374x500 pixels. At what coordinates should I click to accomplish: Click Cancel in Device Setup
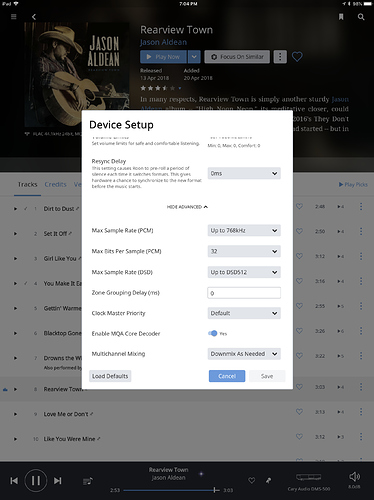227,376
